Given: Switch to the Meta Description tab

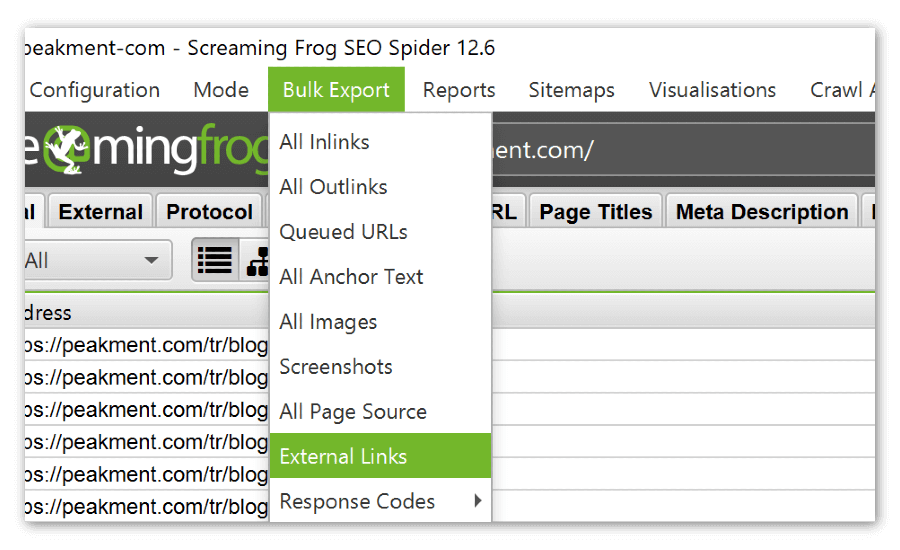Looking at the screenshot, I should pos(761,212).
